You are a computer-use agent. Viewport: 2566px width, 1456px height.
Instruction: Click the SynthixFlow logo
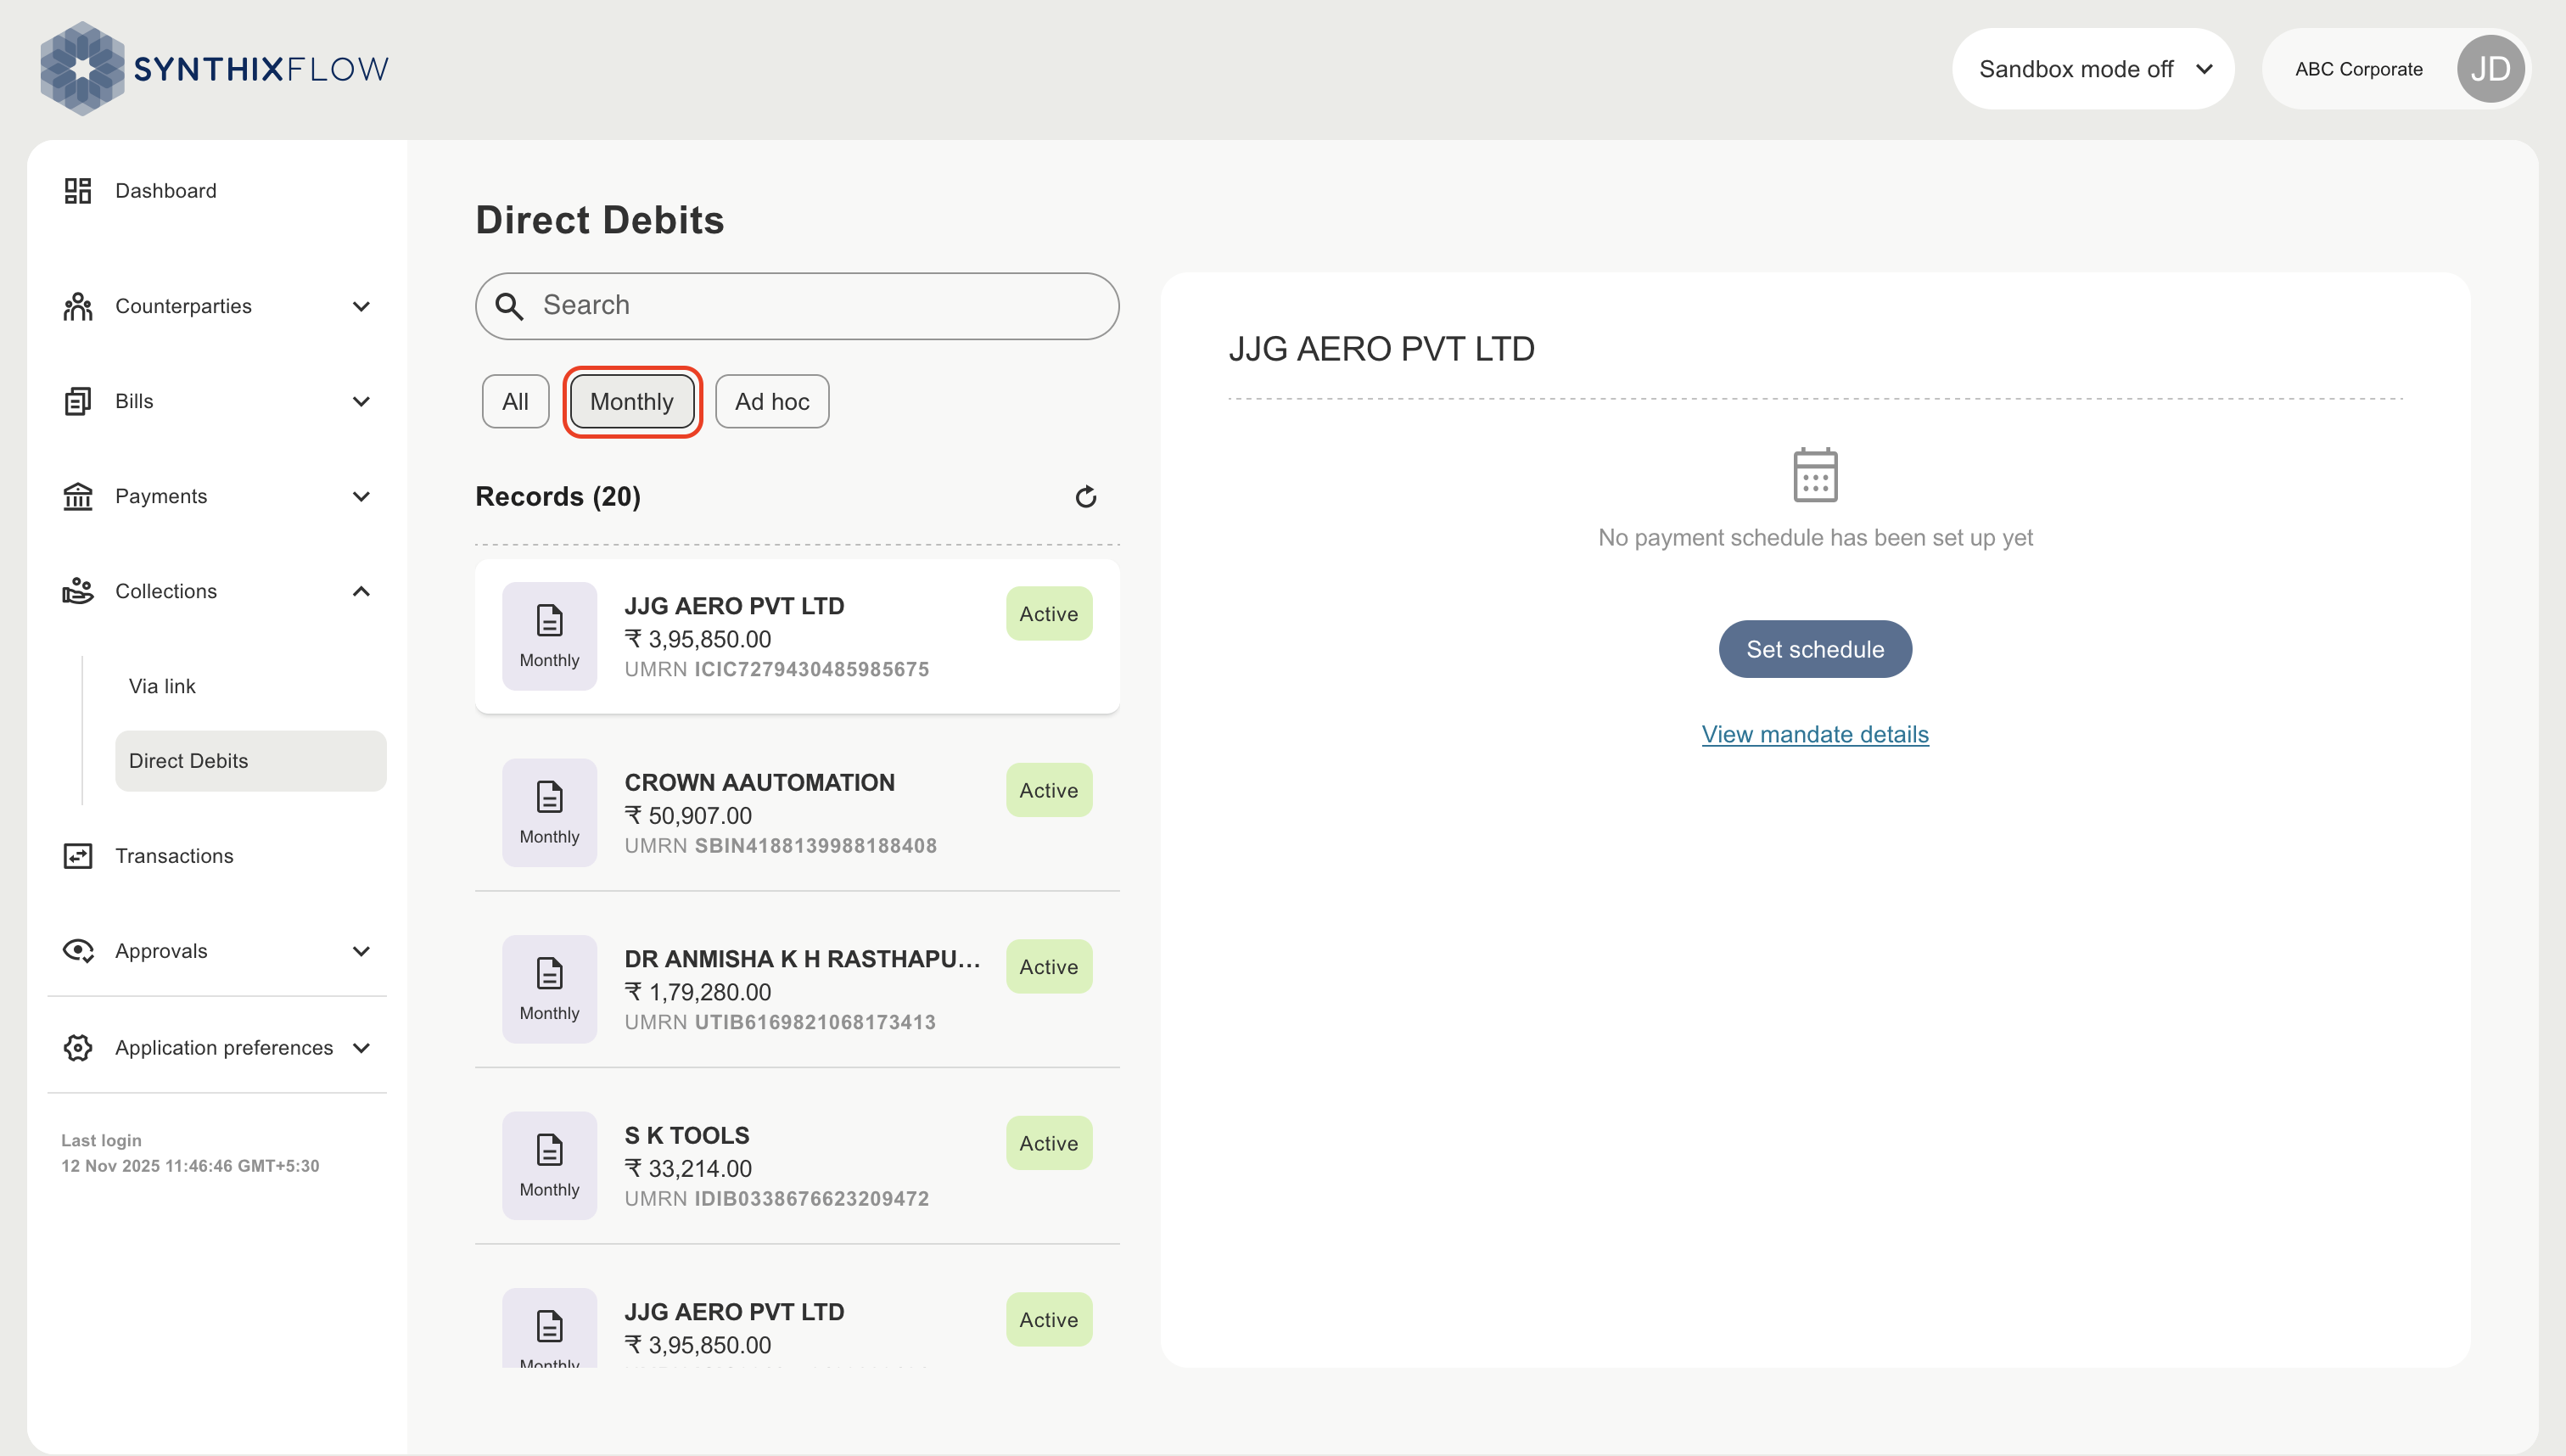(x=214, y=68)
